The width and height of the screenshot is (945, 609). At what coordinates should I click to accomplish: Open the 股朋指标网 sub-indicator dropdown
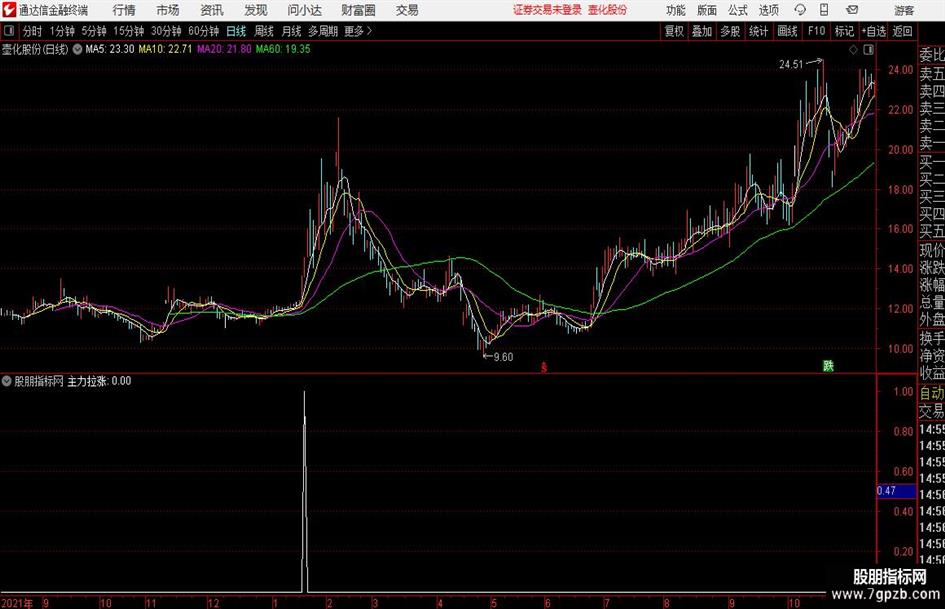tap(6, 381)
